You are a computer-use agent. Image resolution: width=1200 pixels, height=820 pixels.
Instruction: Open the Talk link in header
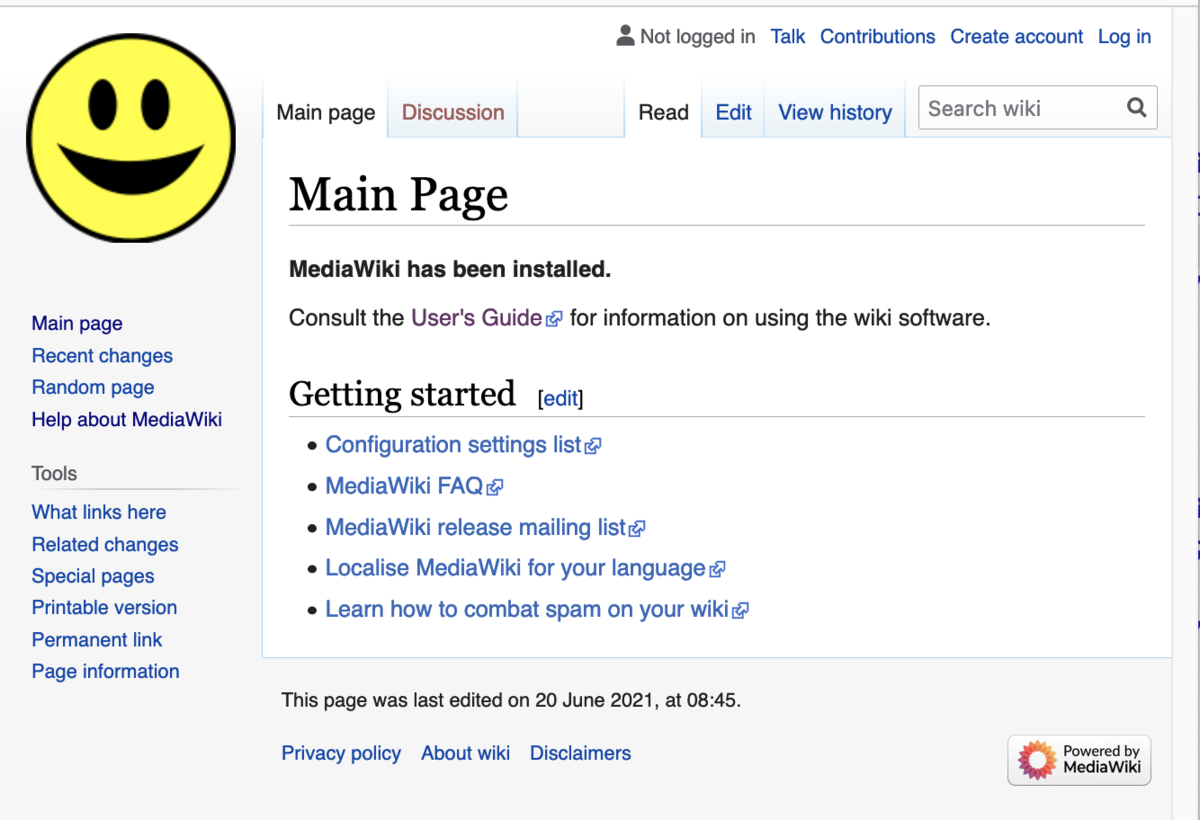click(788, 36)
